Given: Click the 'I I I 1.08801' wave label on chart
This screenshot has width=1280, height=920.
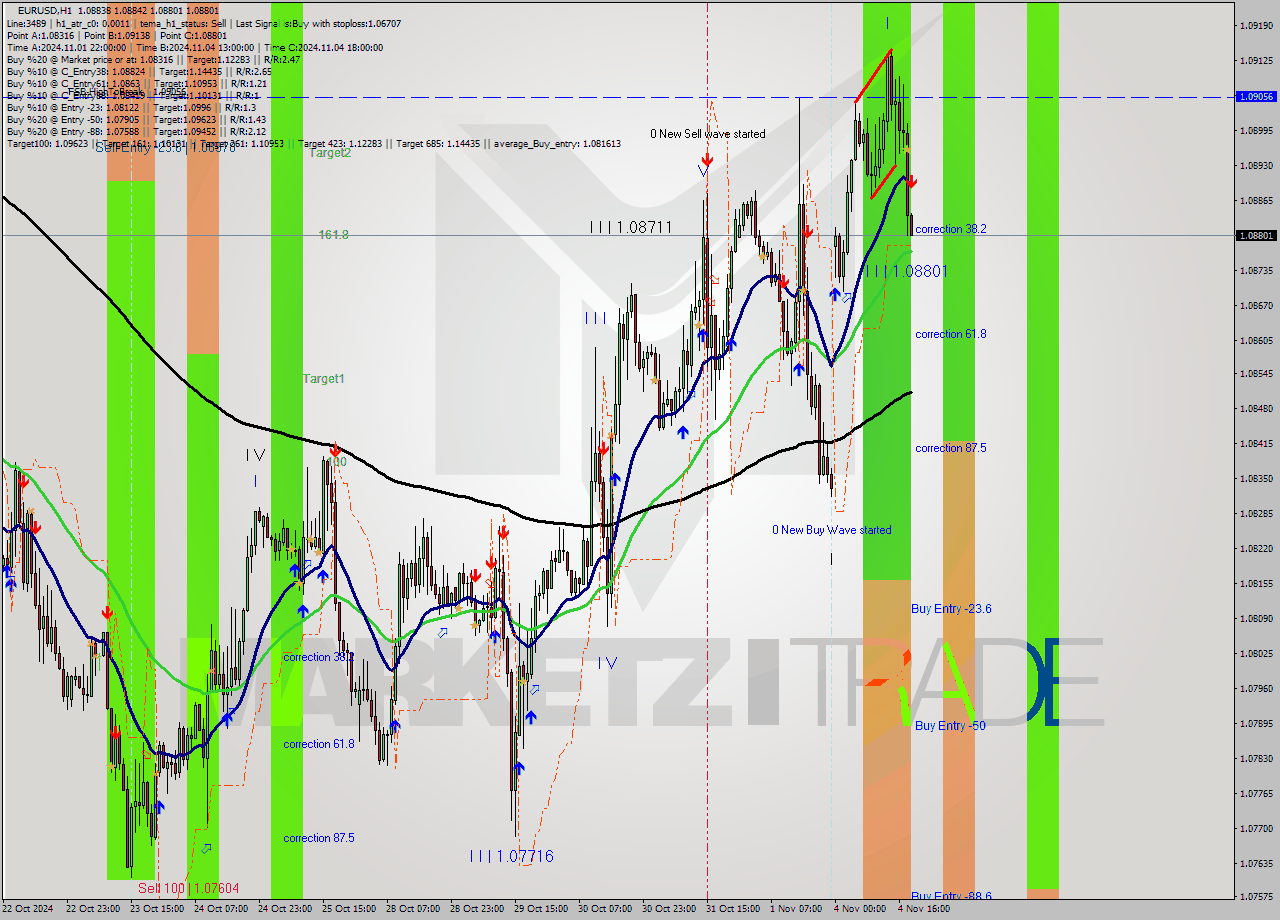Looking at the screenshot, I should (x=907, y=271).
